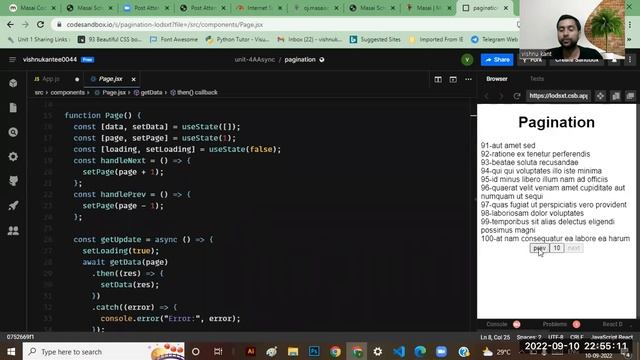Click the user avatar V icon
This screenshot has width=640, height=360.
click(x=467, y=60)
